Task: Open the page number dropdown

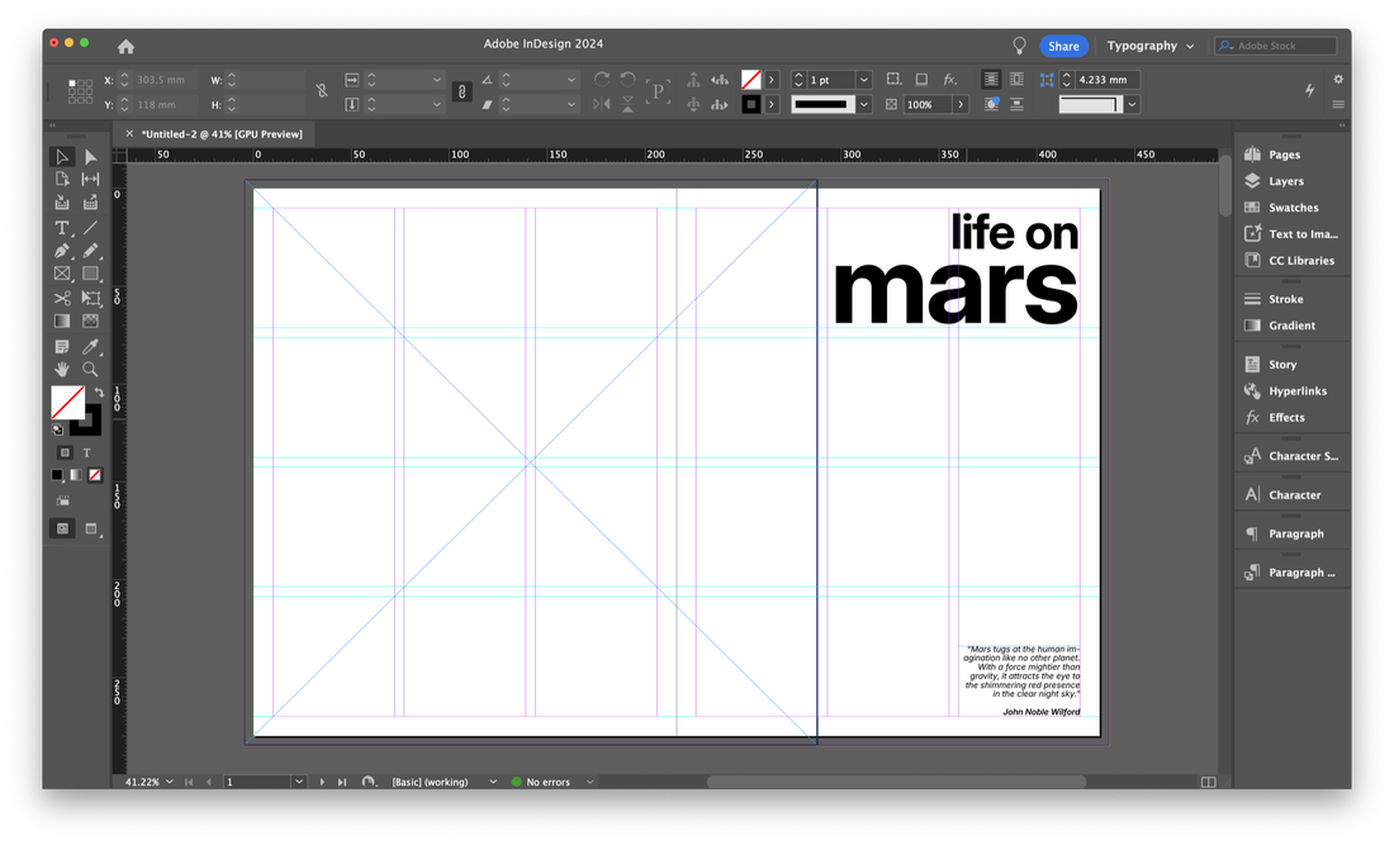Action: [x=299, y=782]
